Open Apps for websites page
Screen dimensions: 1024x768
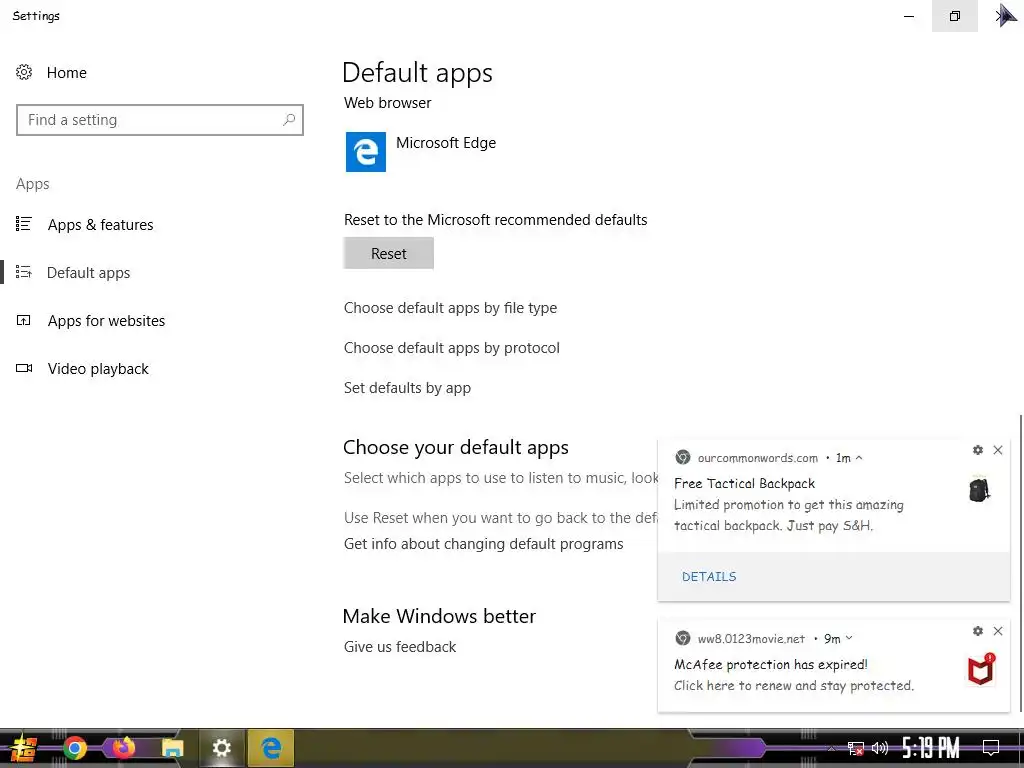[x=106, y=321]
